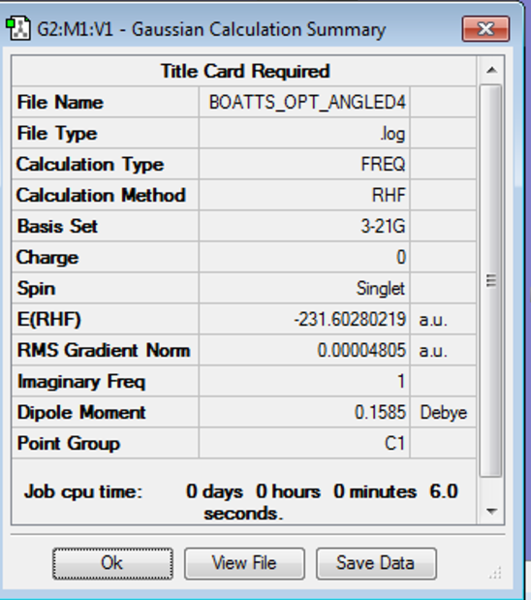The image size is (531, 600).
Task: Click the scrollbar up arrow
Action: (x=492, y=70)
